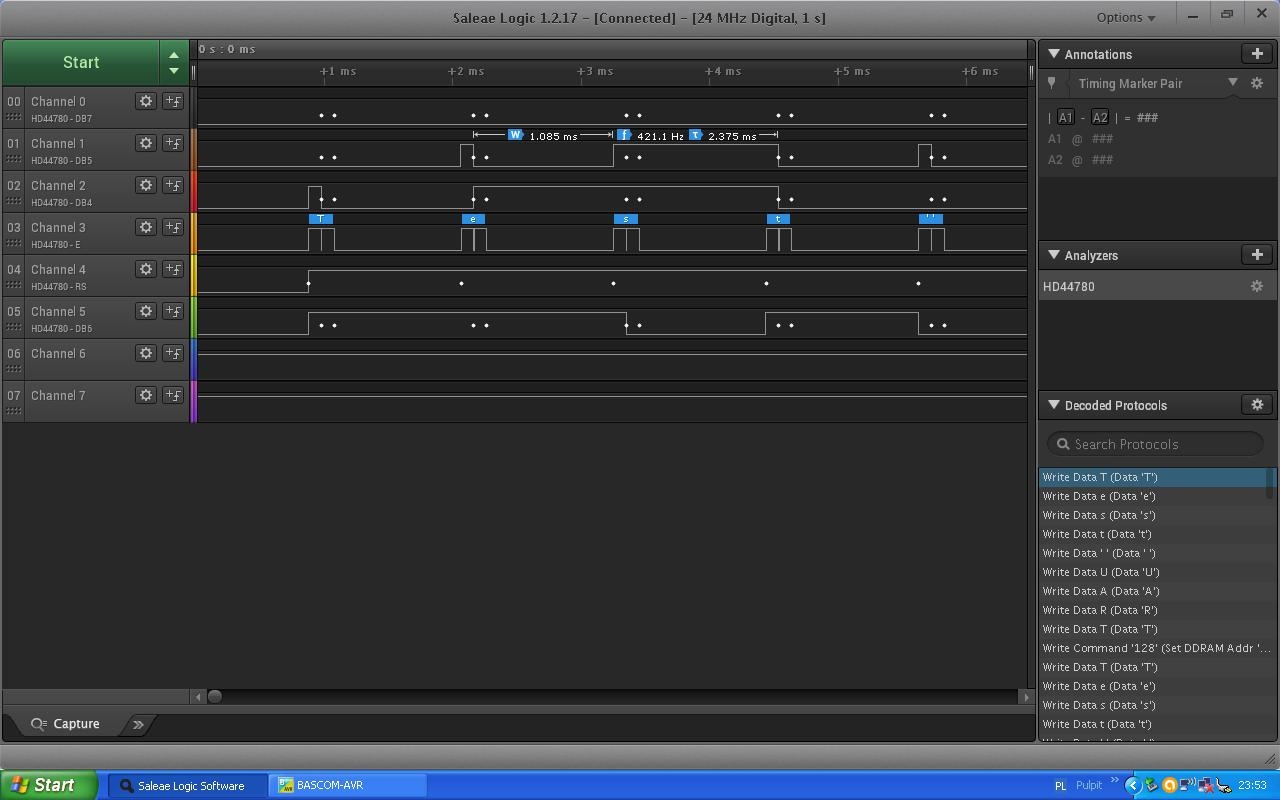Add a new analyzer with plus
Viewport: 1280px width, 800px height.
(1257, 255)
